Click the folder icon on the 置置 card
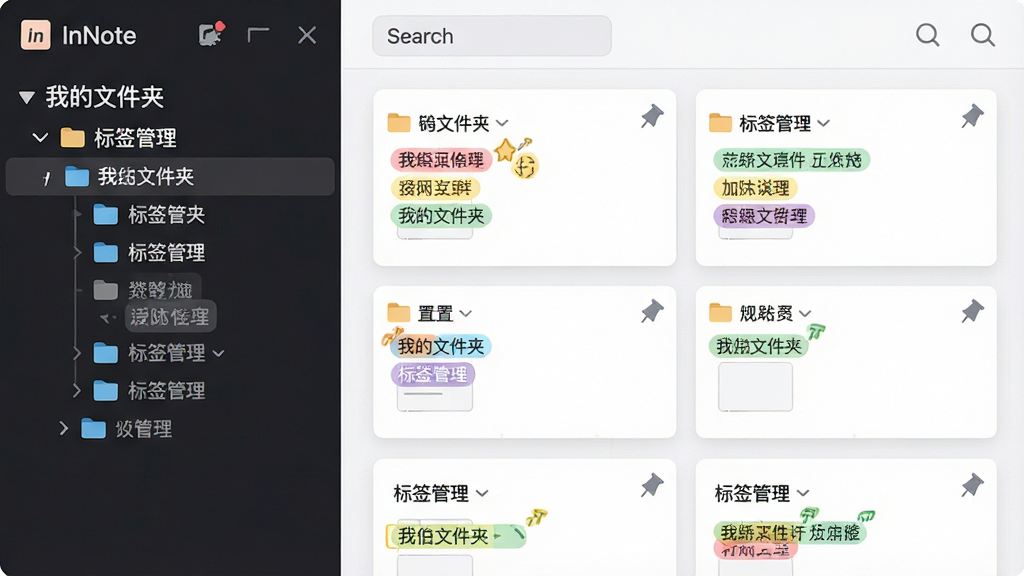The height and width of the screenshot is (576, 1024). pyautogui.click(x=398, y=313)
